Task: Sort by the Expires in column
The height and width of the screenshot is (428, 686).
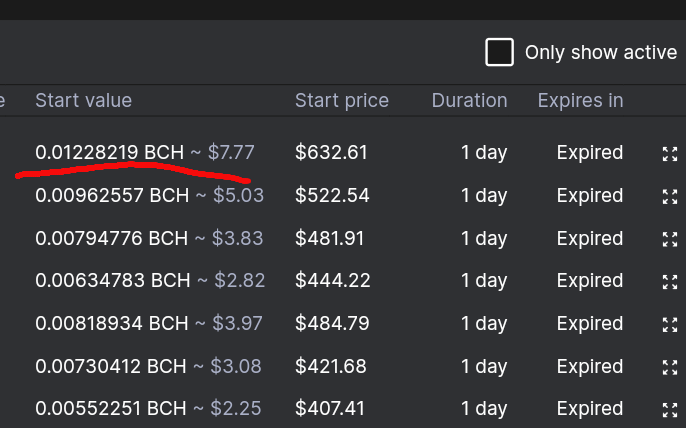Action: point(580,101)
